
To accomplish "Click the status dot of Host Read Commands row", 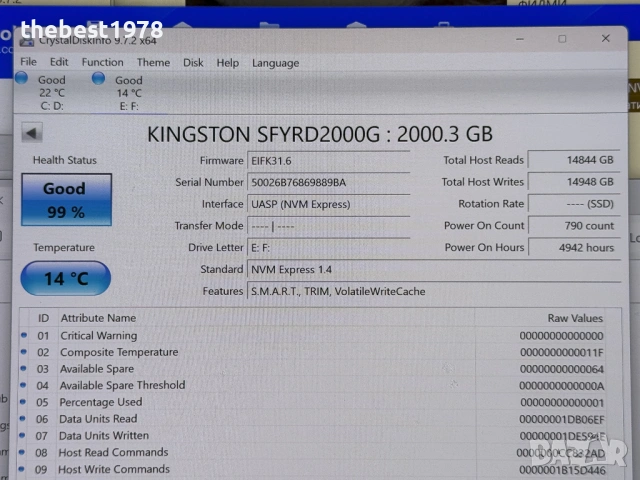I will pos(22,452).
